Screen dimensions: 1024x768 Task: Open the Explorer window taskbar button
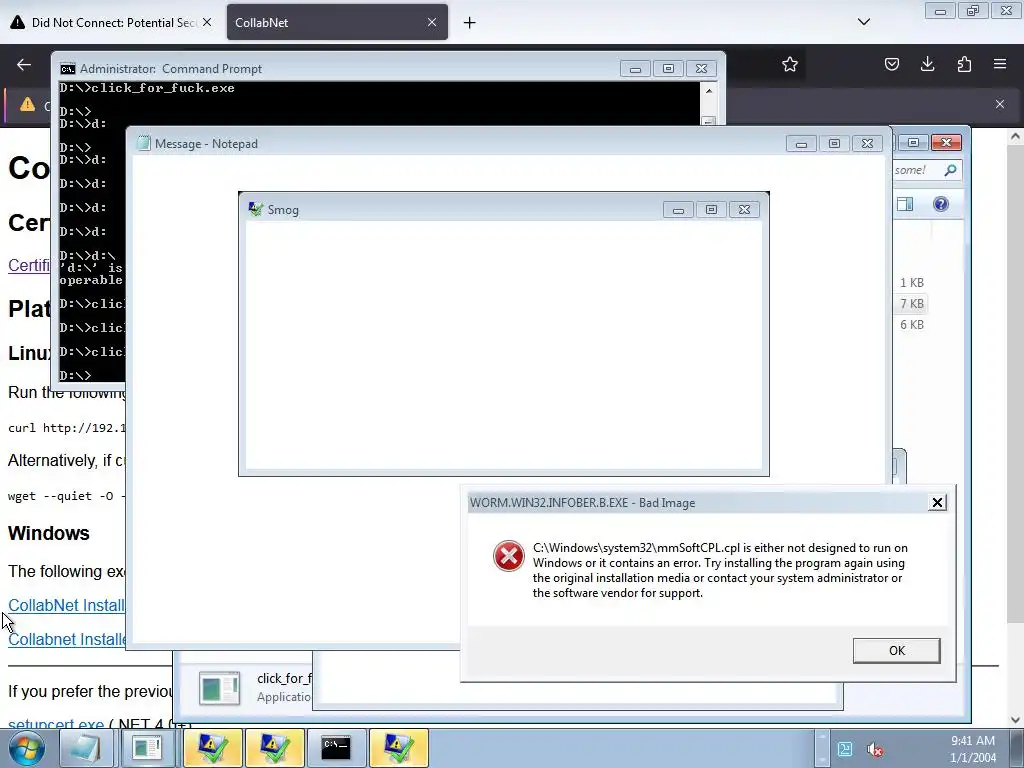tap(147, 748)
